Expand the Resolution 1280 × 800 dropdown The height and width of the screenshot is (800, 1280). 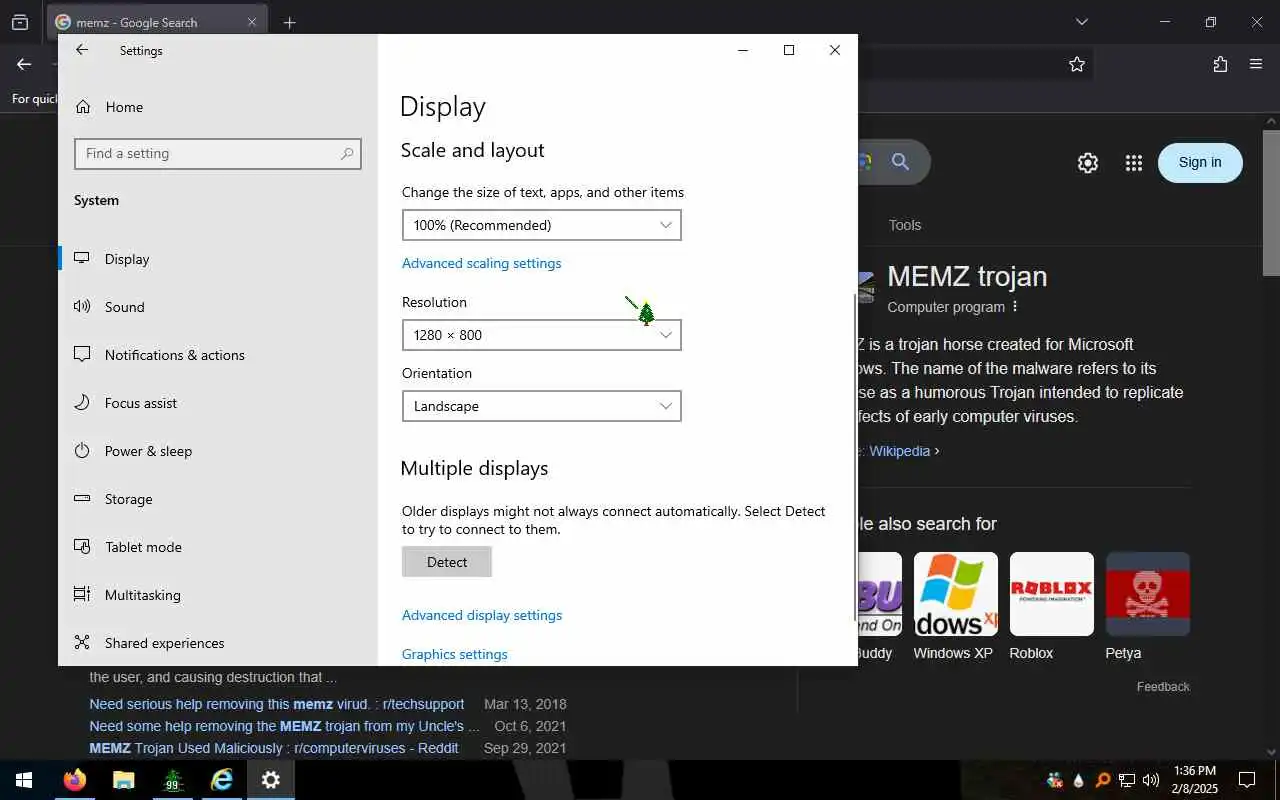pos(542,335)
